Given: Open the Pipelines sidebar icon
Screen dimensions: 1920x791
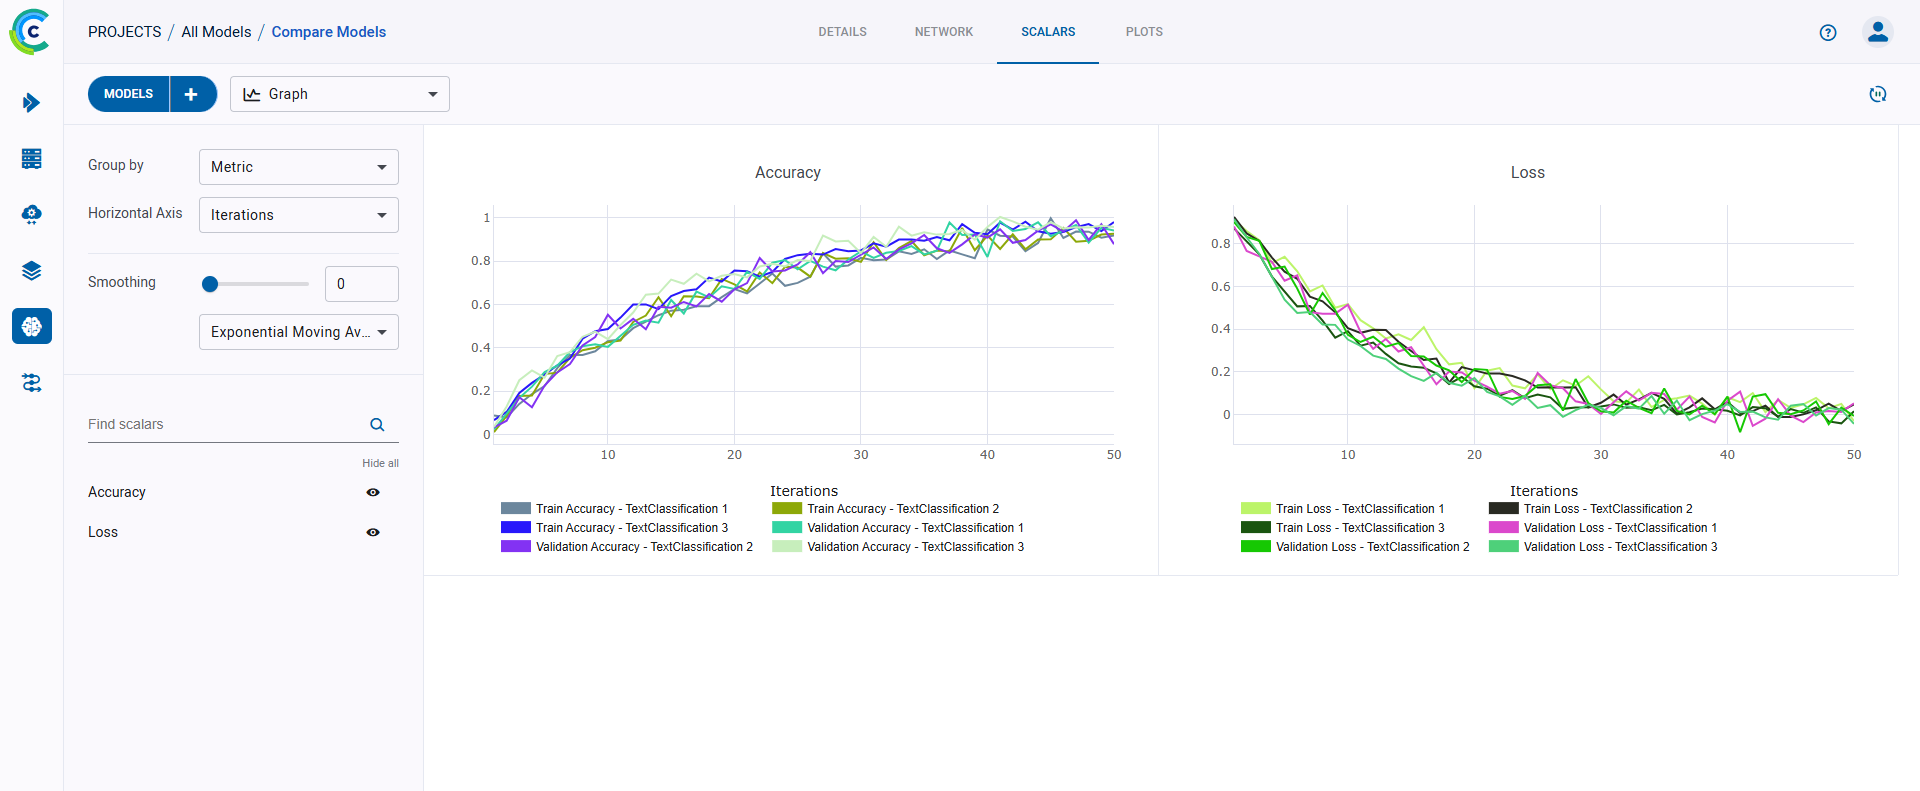Looking at the screenshot, I should pyautogui.click(x=31, y=215).
